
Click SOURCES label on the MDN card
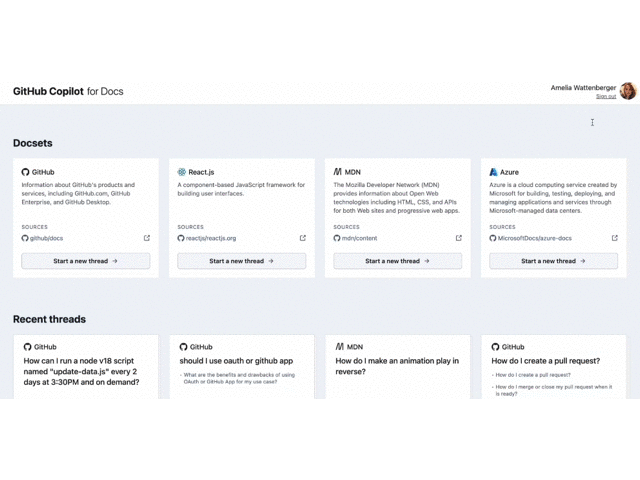click(346, 227)
